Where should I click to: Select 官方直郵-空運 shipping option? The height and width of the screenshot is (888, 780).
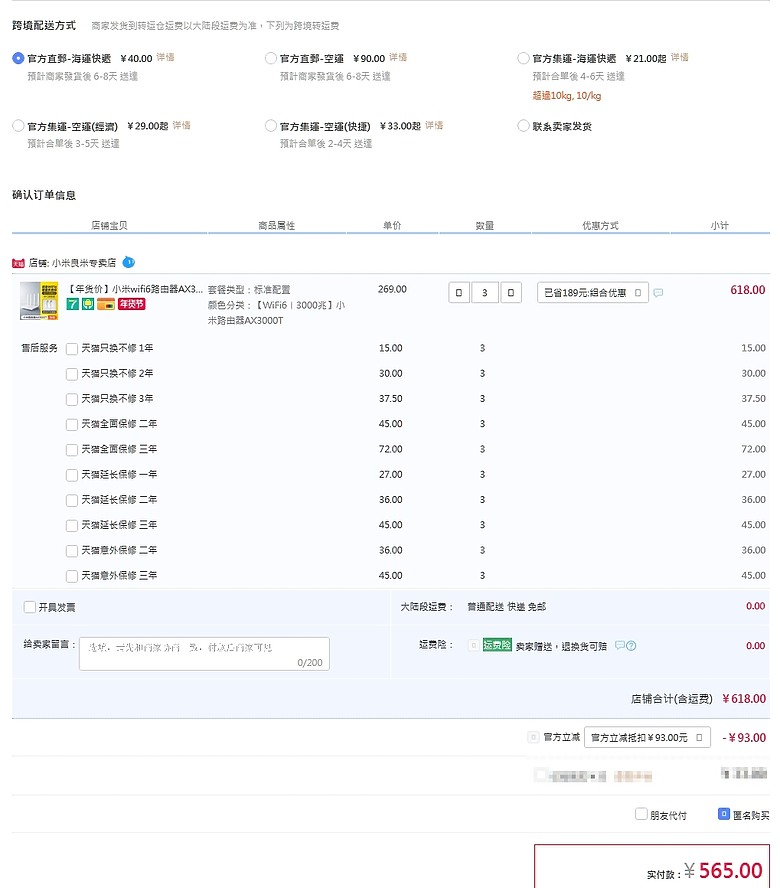coord(271,58)
